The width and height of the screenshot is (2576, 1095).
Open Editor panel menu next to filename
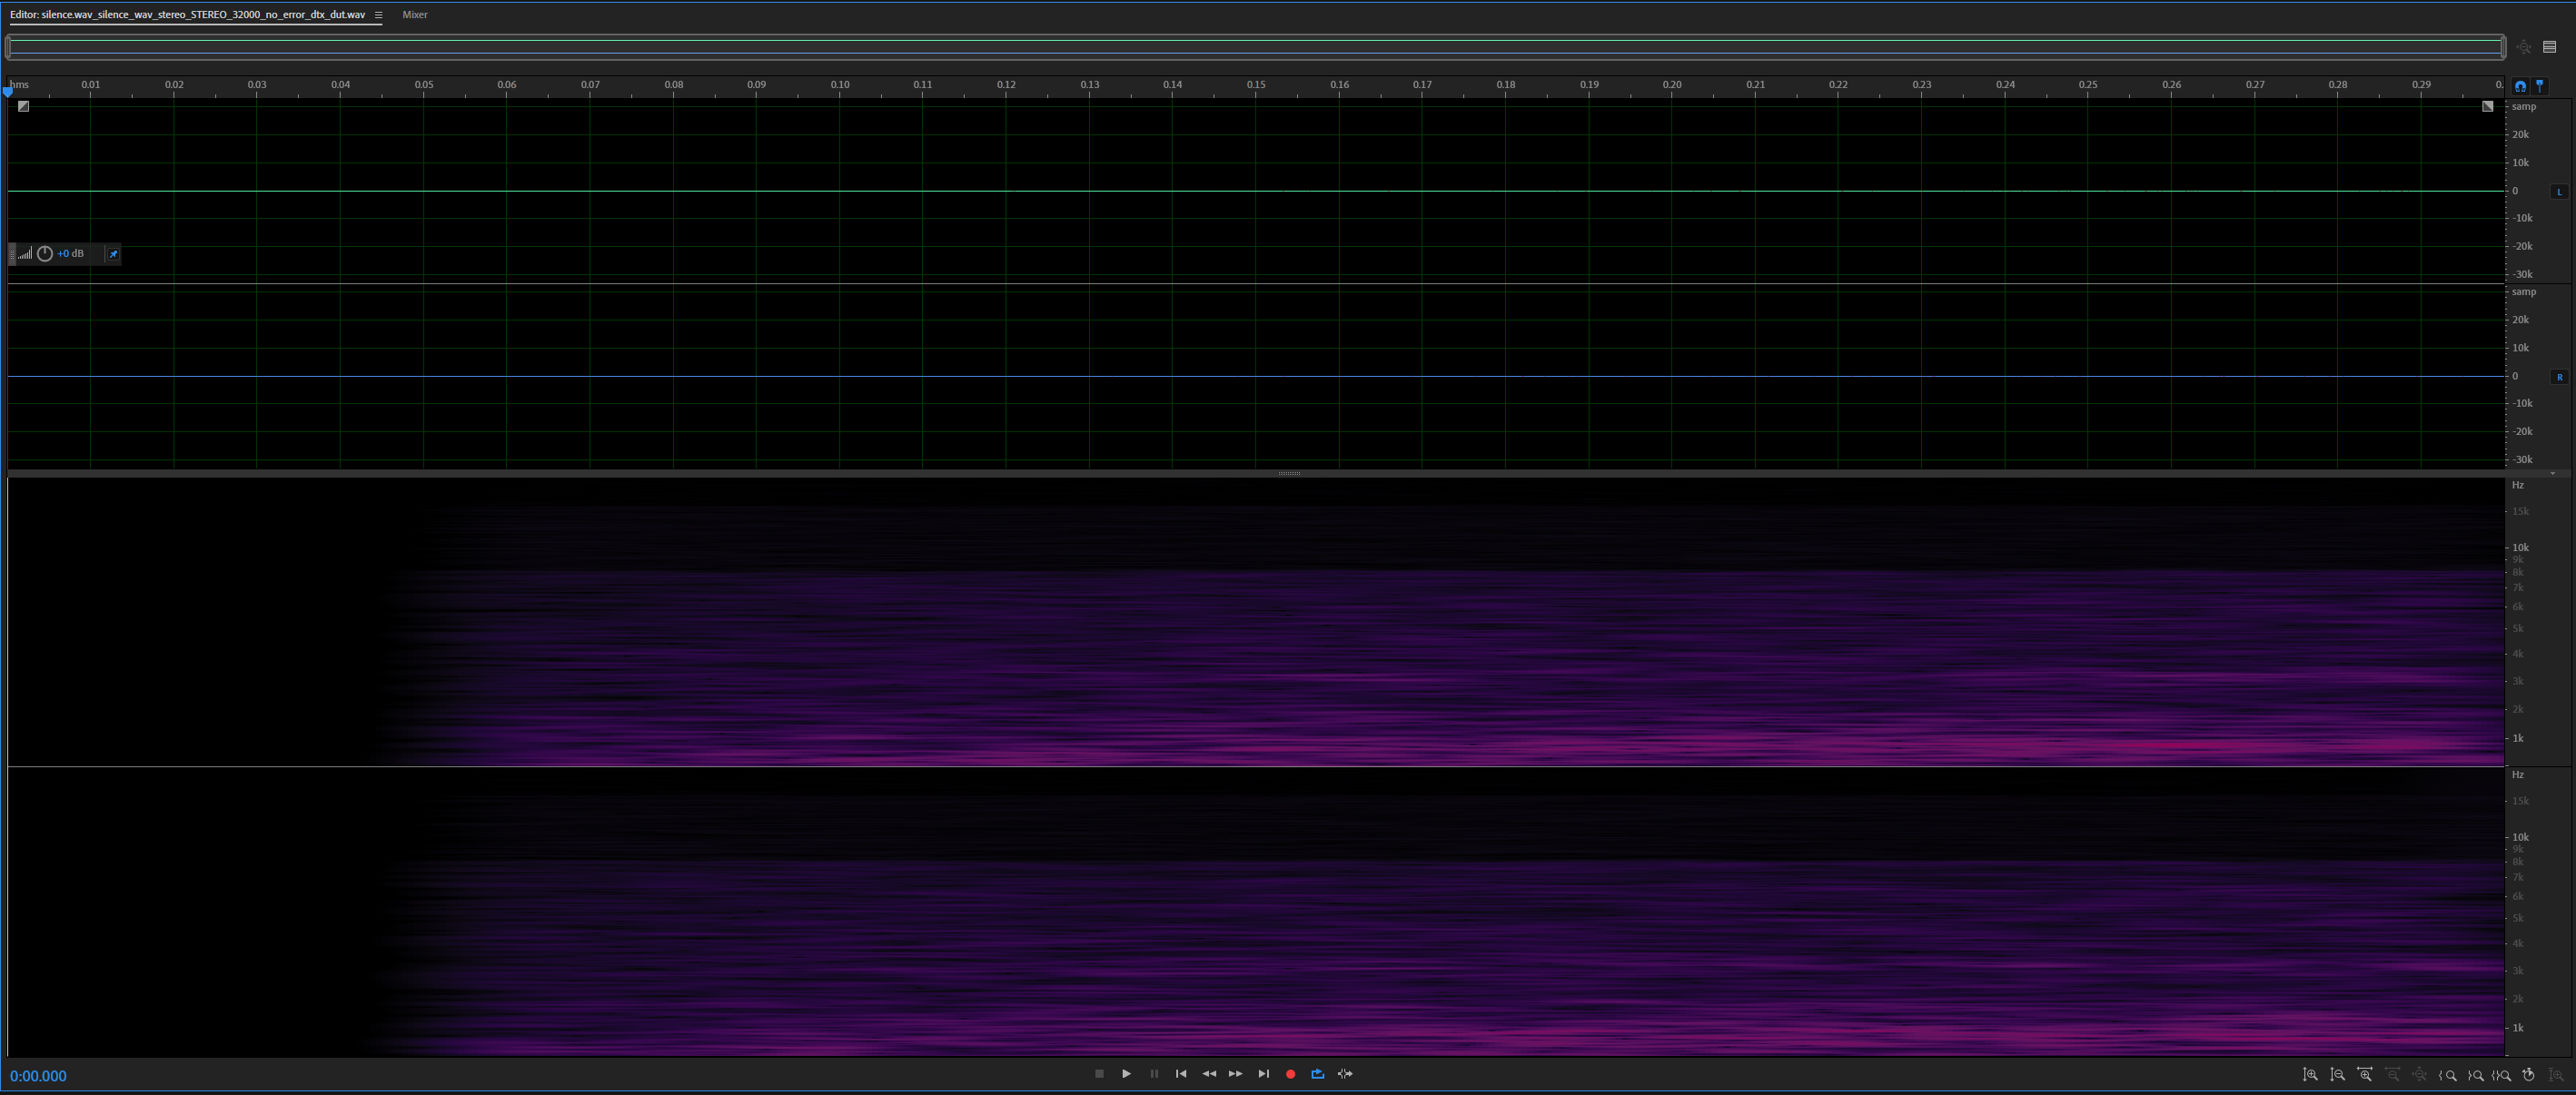[378, 15]
